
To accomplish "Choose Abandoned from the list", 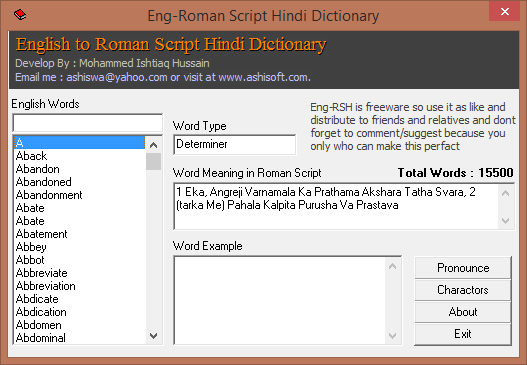I will [x=79, y=182].
